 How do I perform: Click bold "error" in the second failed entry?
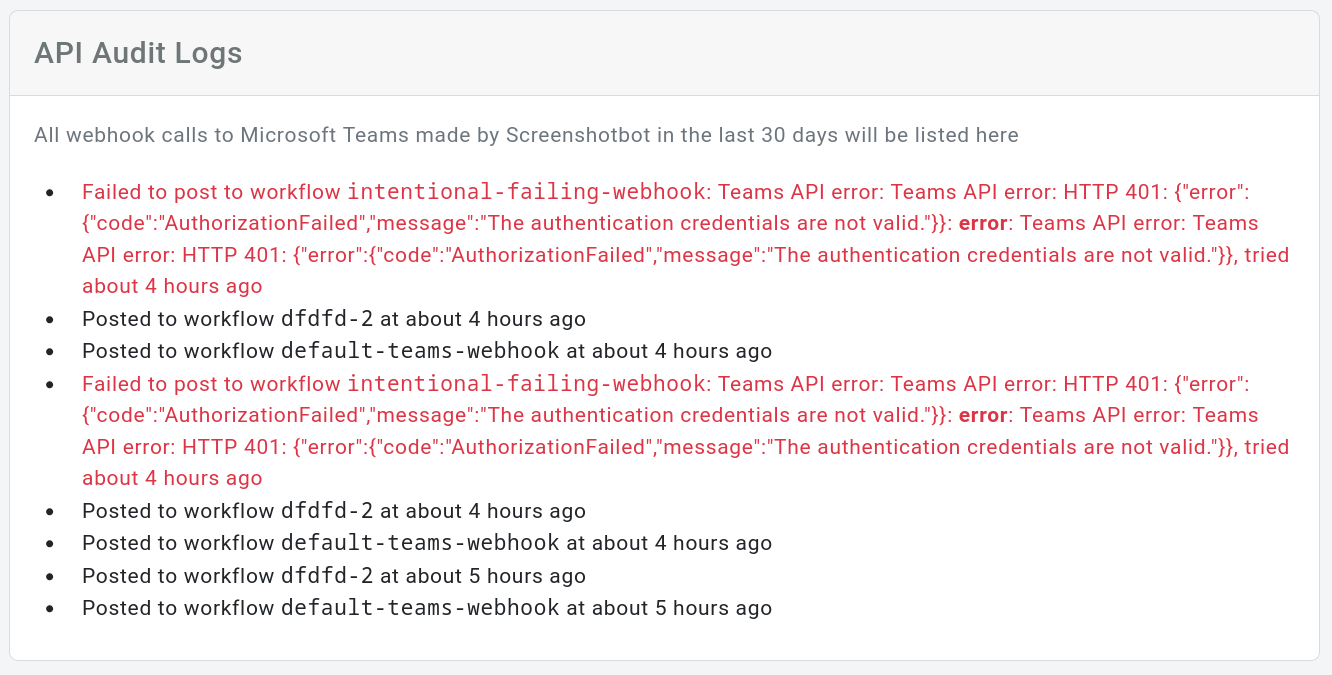(983, 415)
